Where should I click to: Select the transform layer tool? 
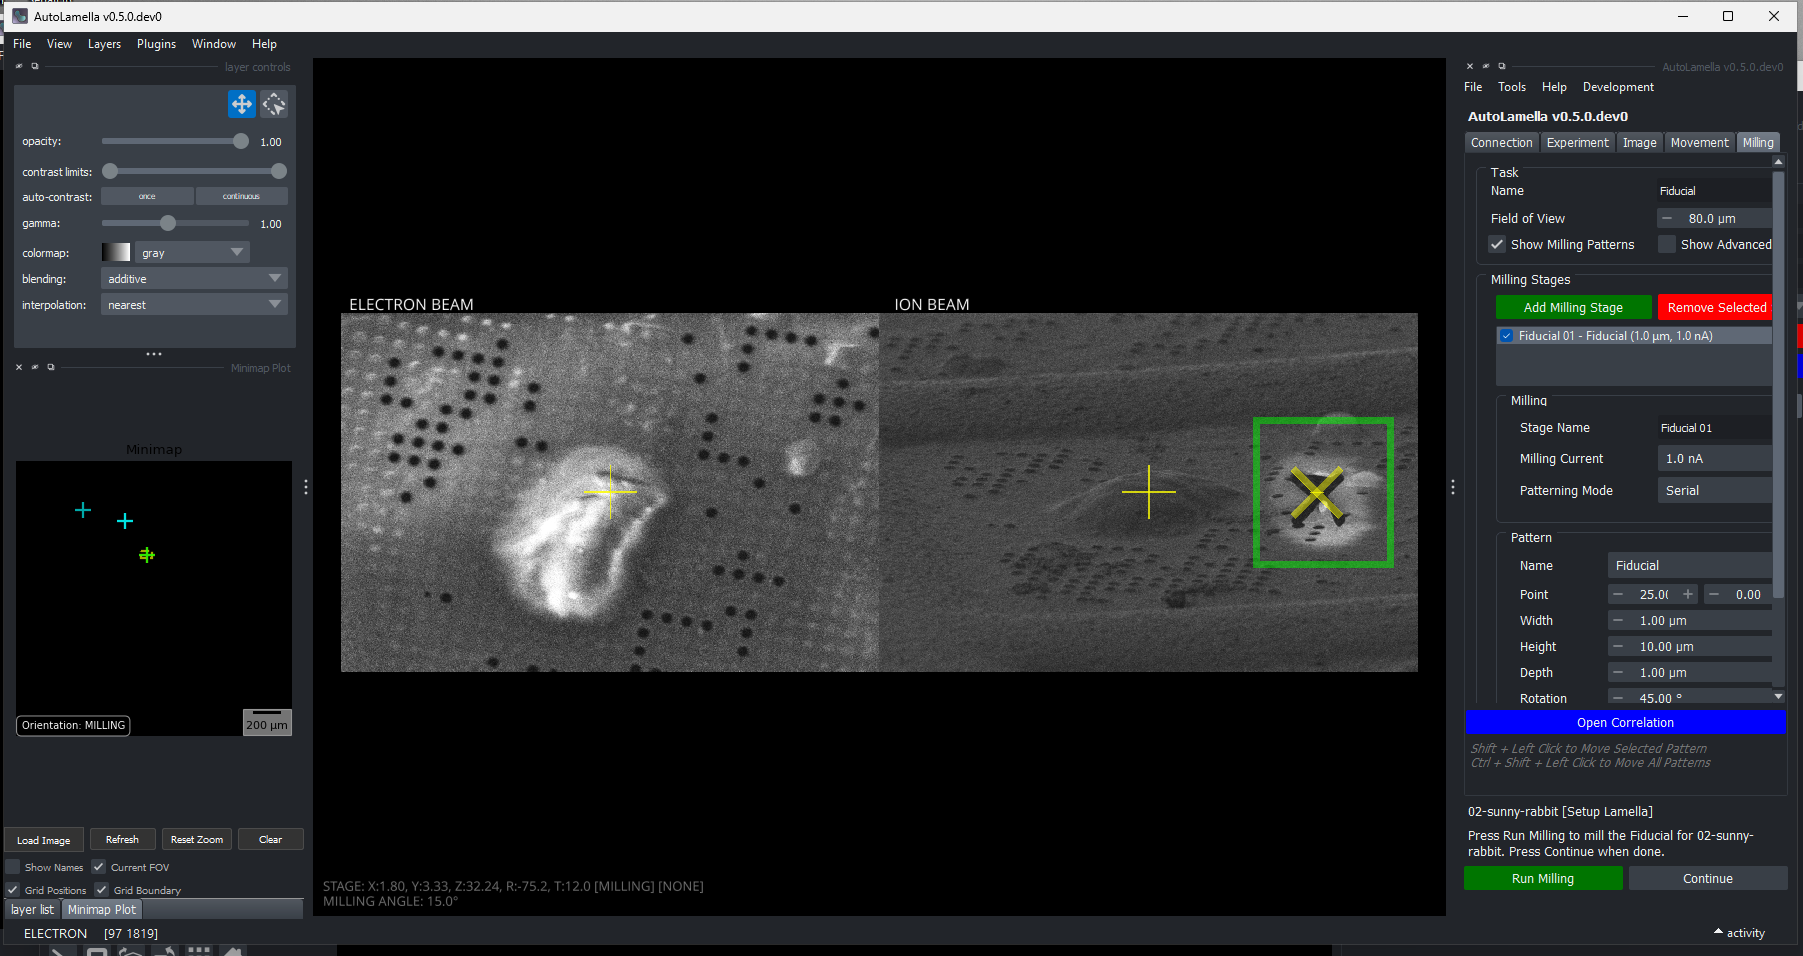click(273, 103)
